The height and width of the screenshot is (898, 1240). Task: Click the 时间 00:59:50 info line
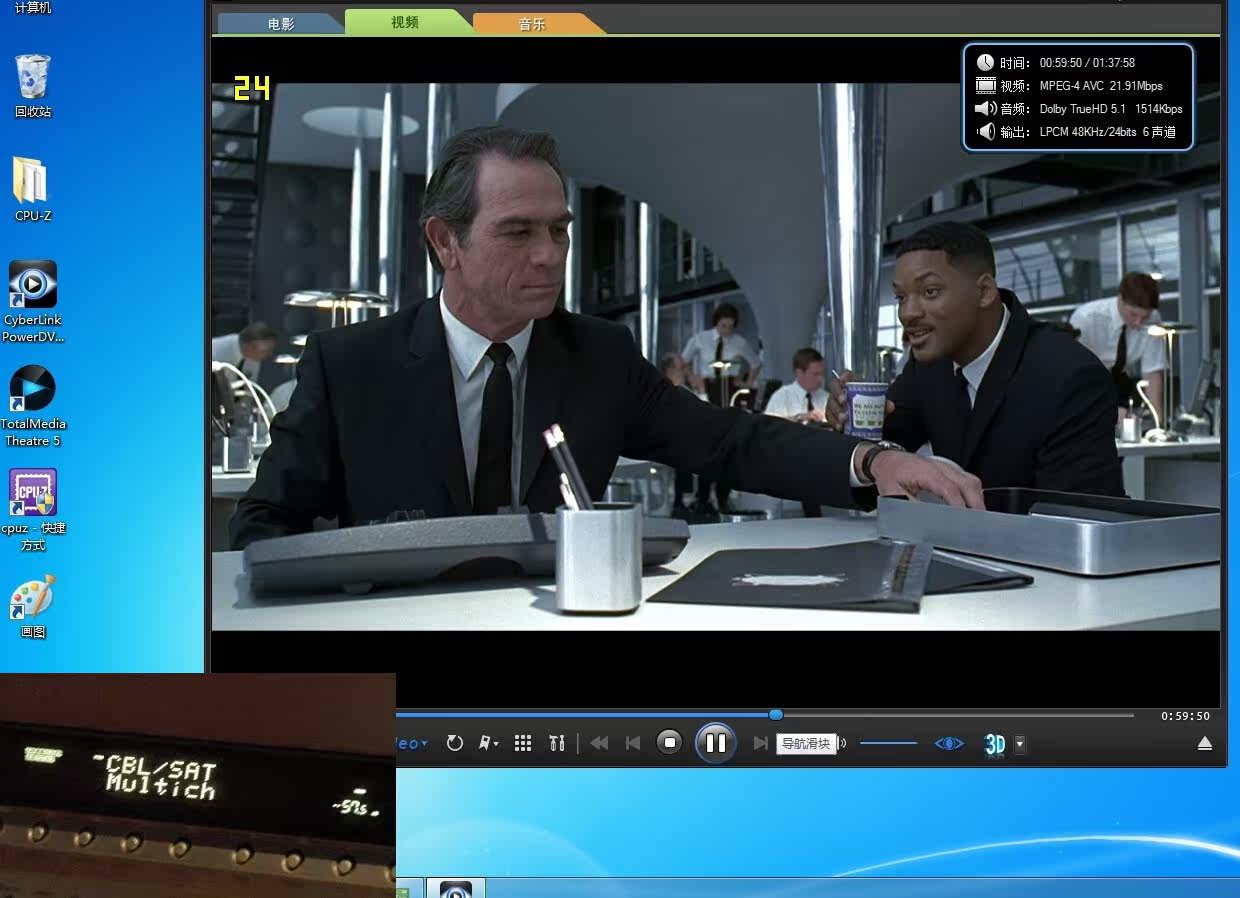point(1056,62)
